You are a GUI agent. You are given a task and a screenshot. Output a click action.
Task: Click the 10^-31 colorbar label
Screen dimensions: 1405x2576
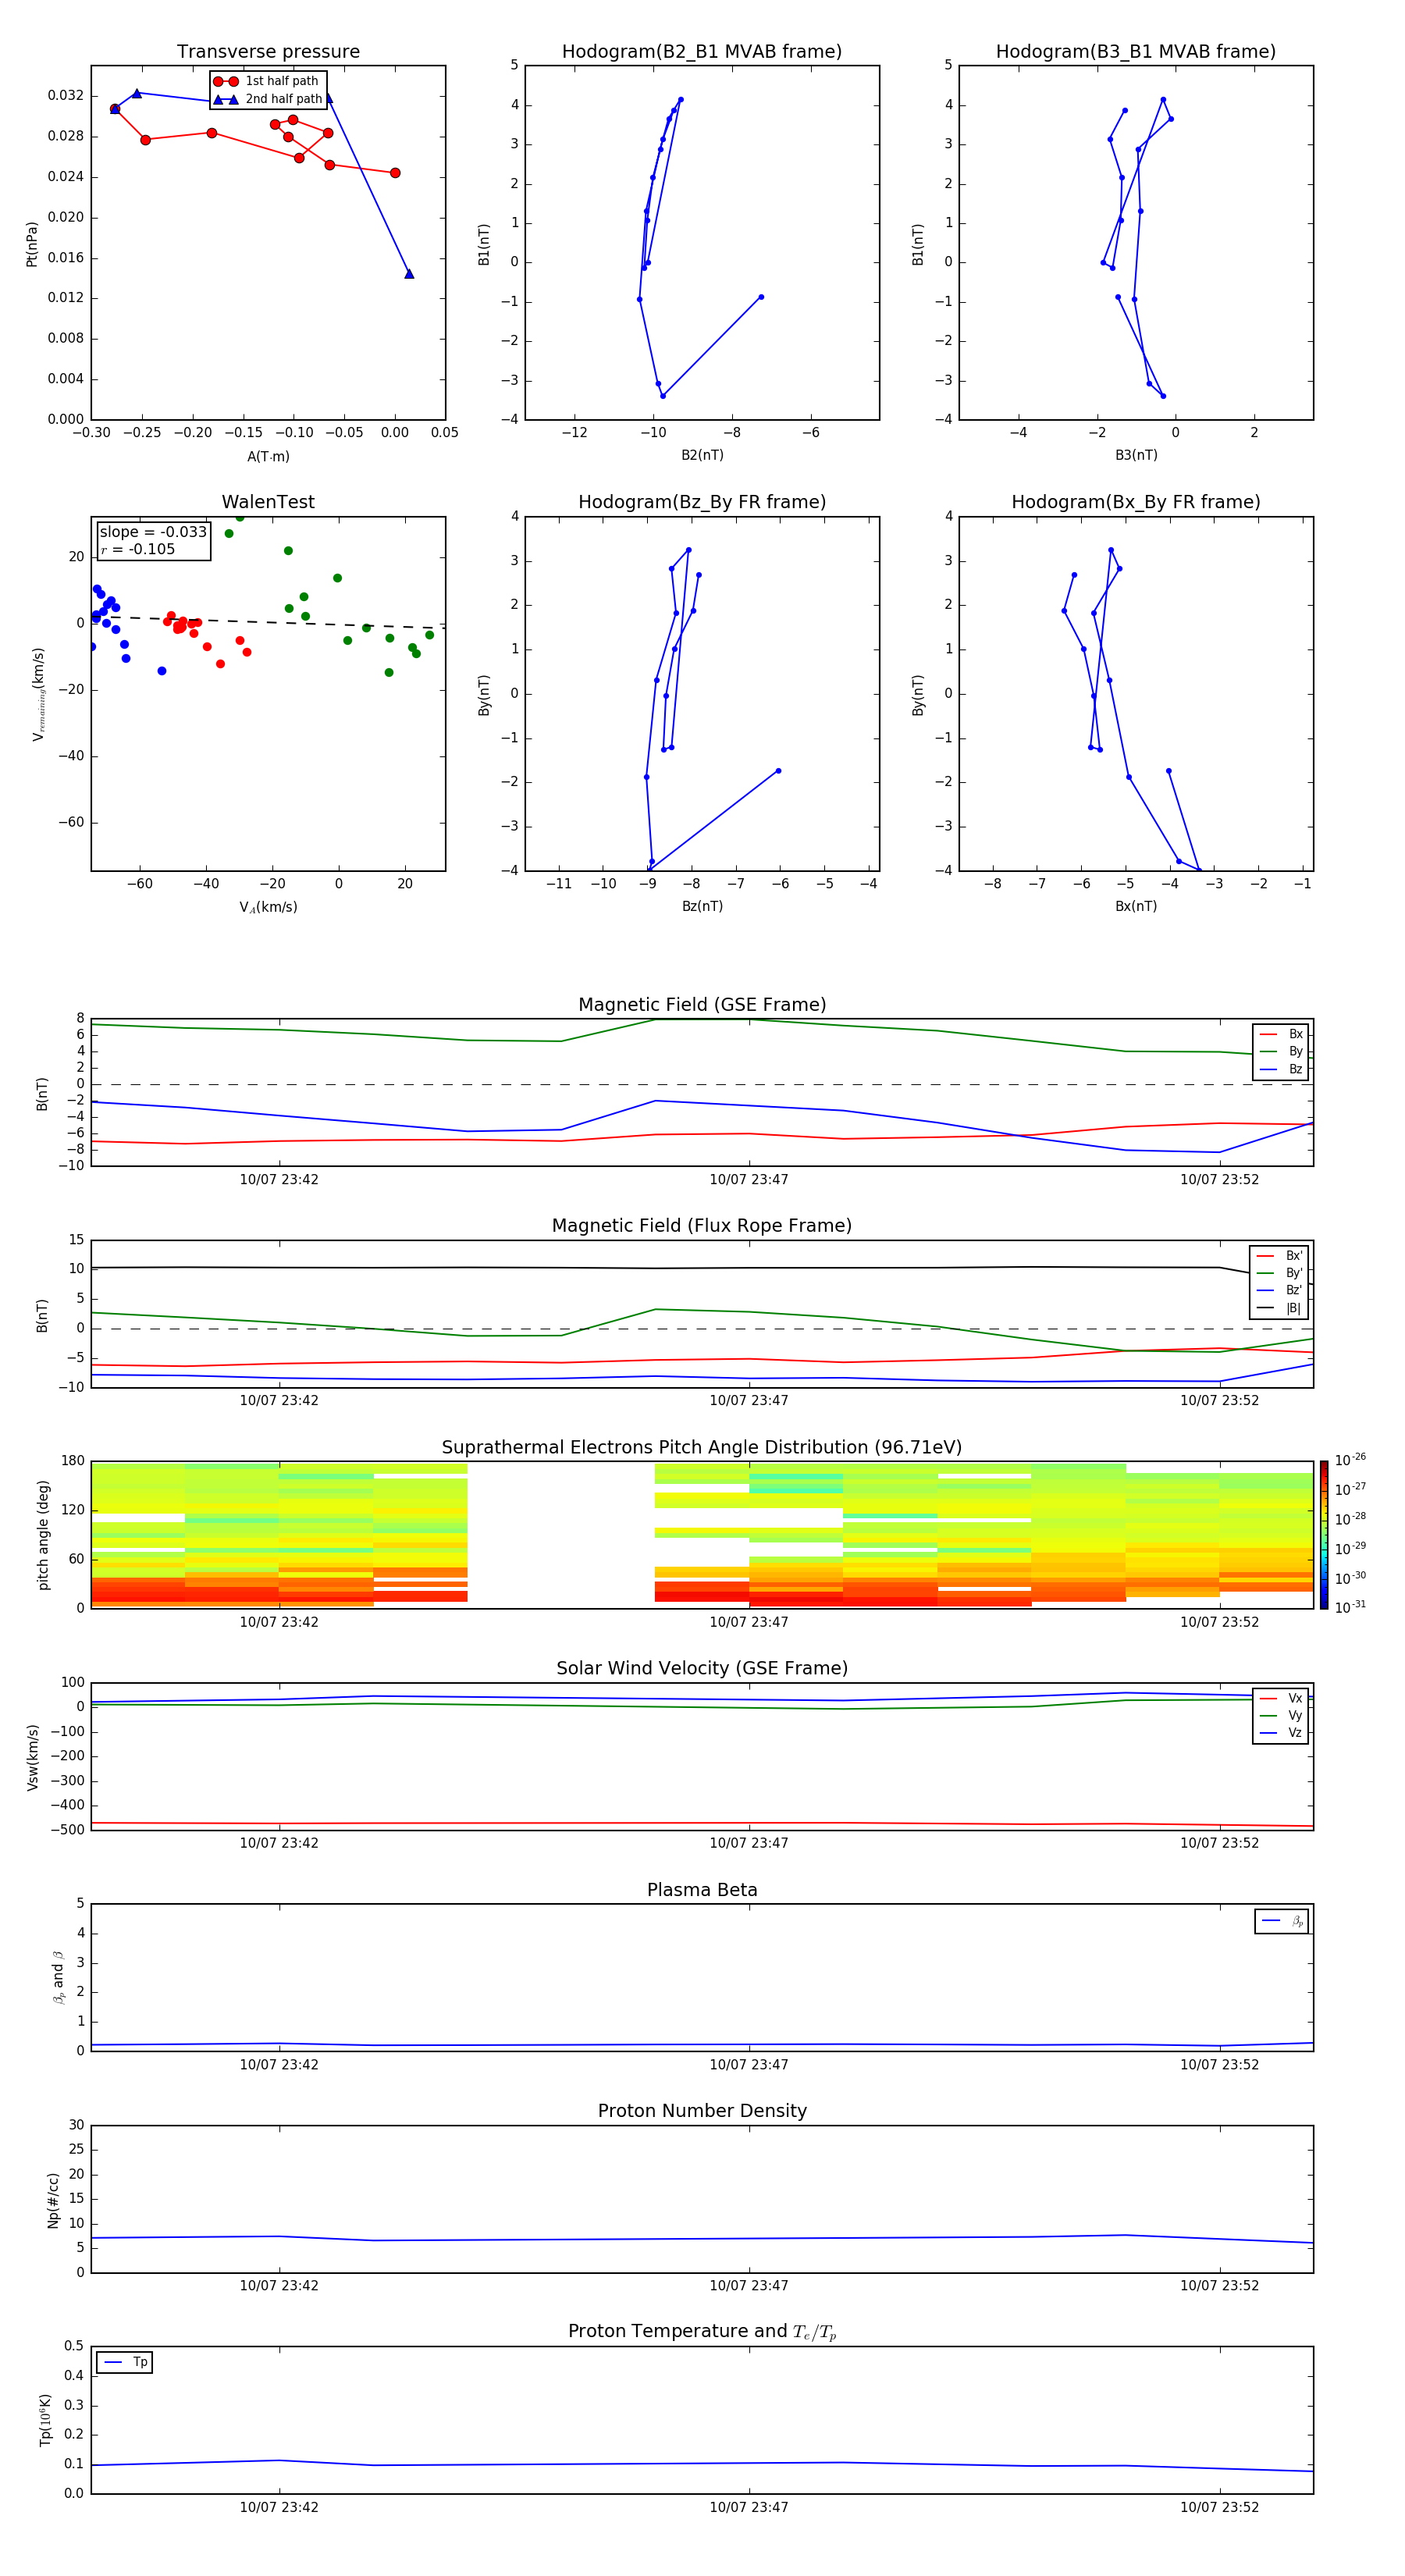coord(1350,1607)
